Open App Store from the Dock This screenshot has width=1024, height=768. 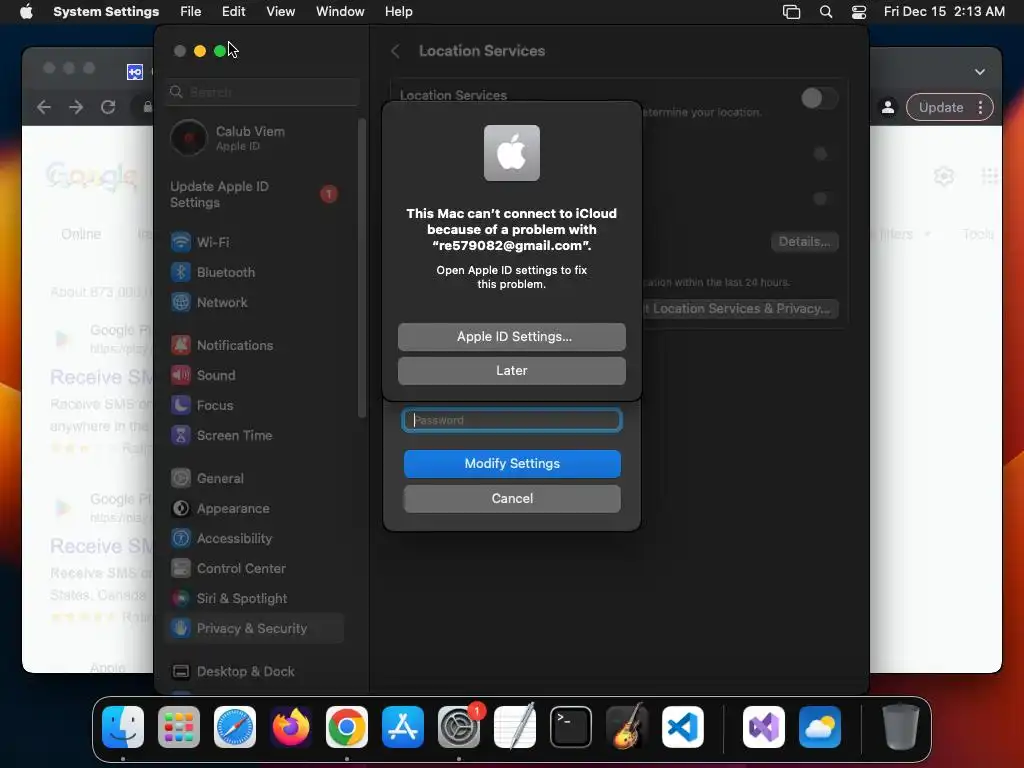[403, 727]
